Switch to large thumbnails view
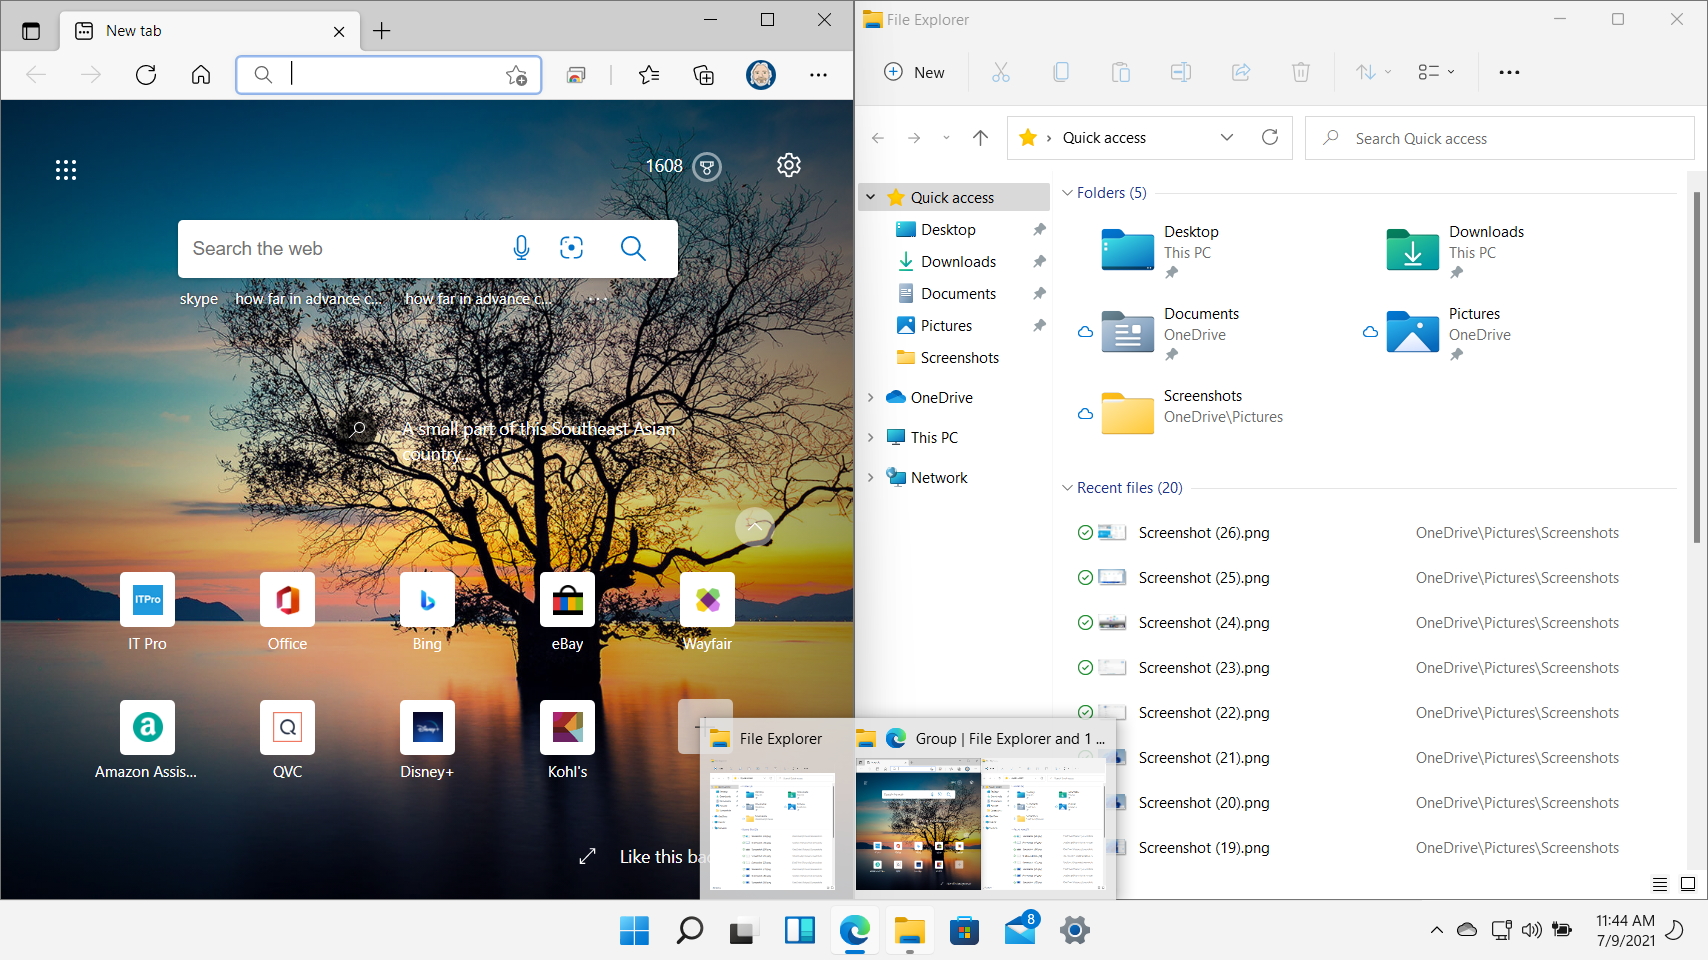 pyautogui.click(x=1686, y=884)
